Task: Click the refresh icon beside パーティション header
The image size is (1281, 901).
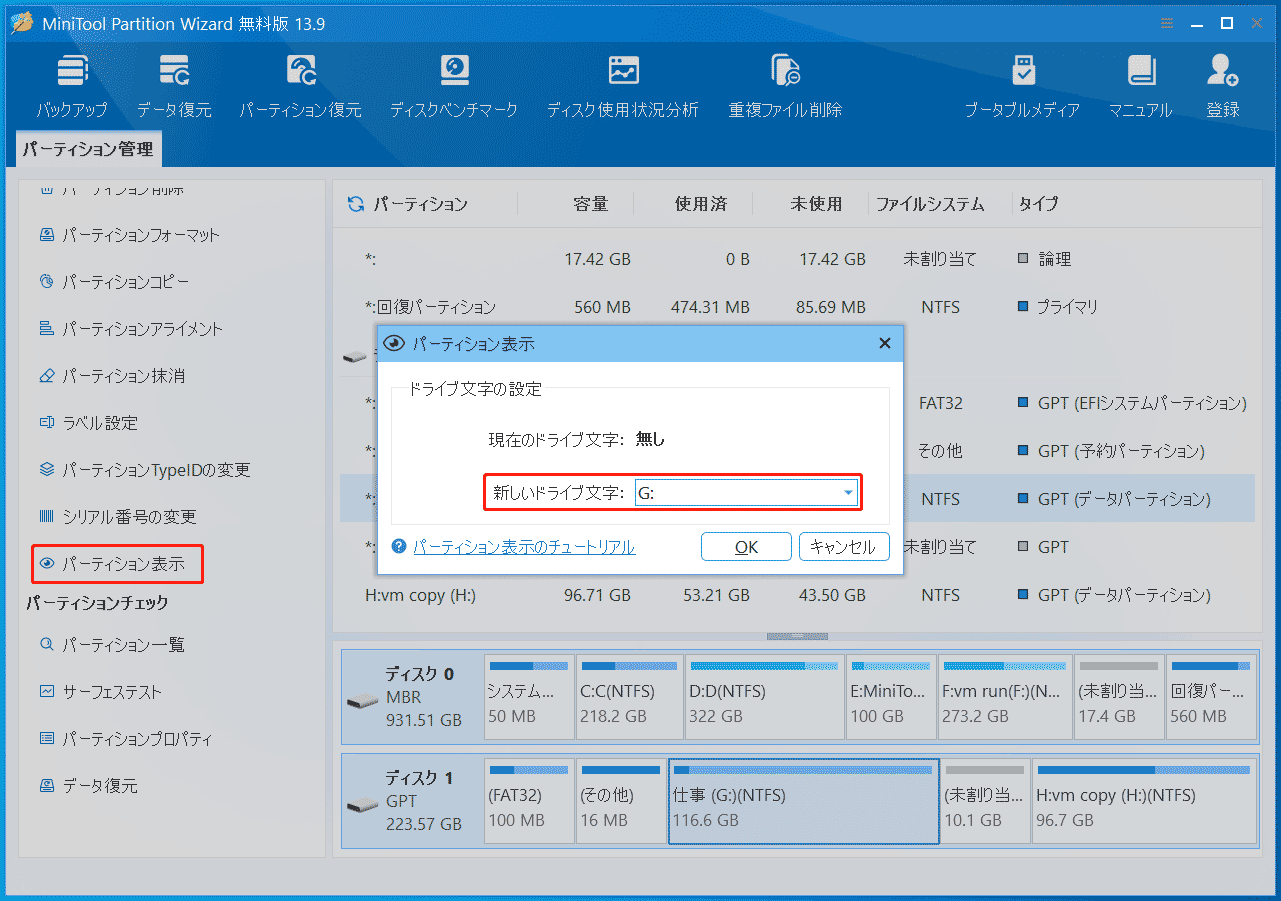Action: [355, 204]
